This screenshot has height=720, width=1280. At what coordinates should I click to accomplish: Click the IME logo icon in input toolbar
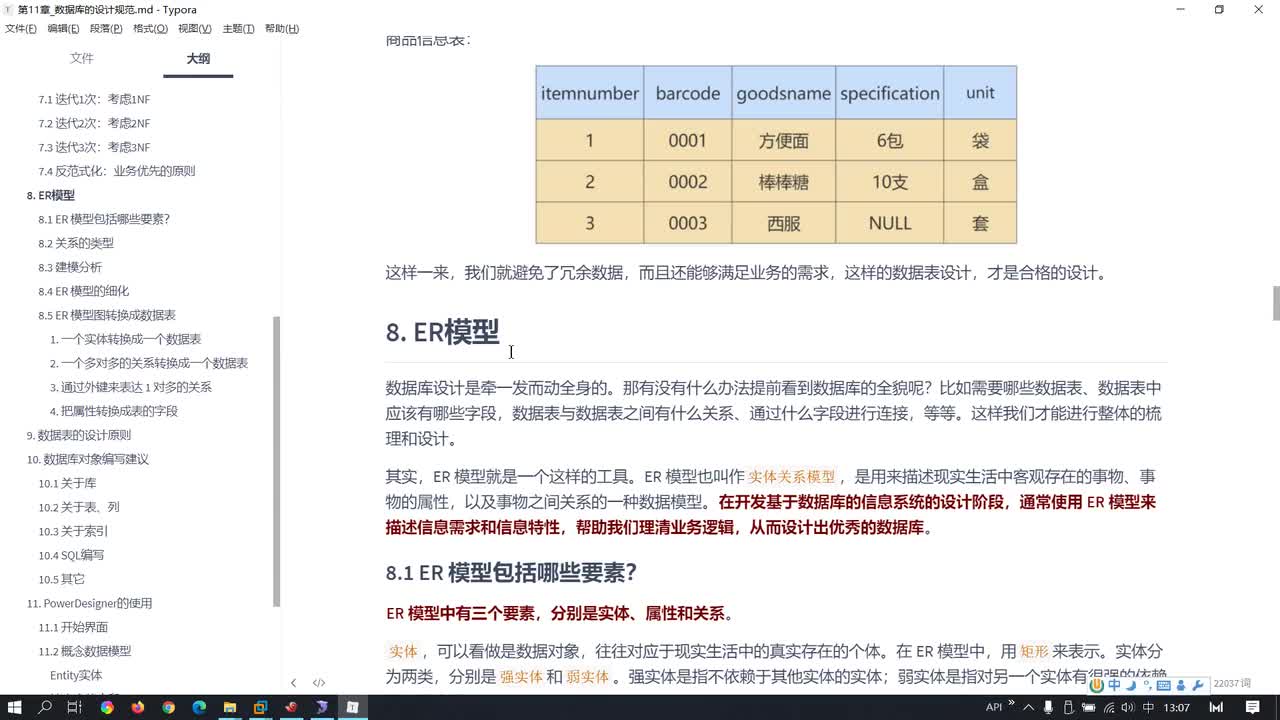pos(1097,685)
